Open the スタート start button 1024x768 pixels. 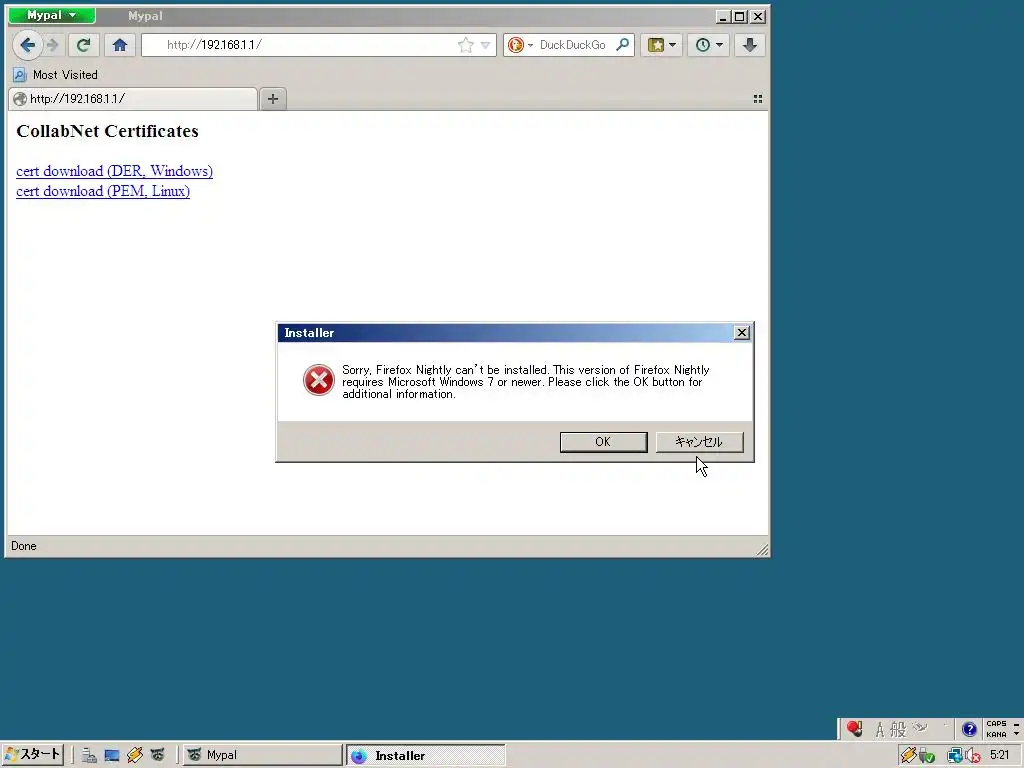tap(33, 755)
